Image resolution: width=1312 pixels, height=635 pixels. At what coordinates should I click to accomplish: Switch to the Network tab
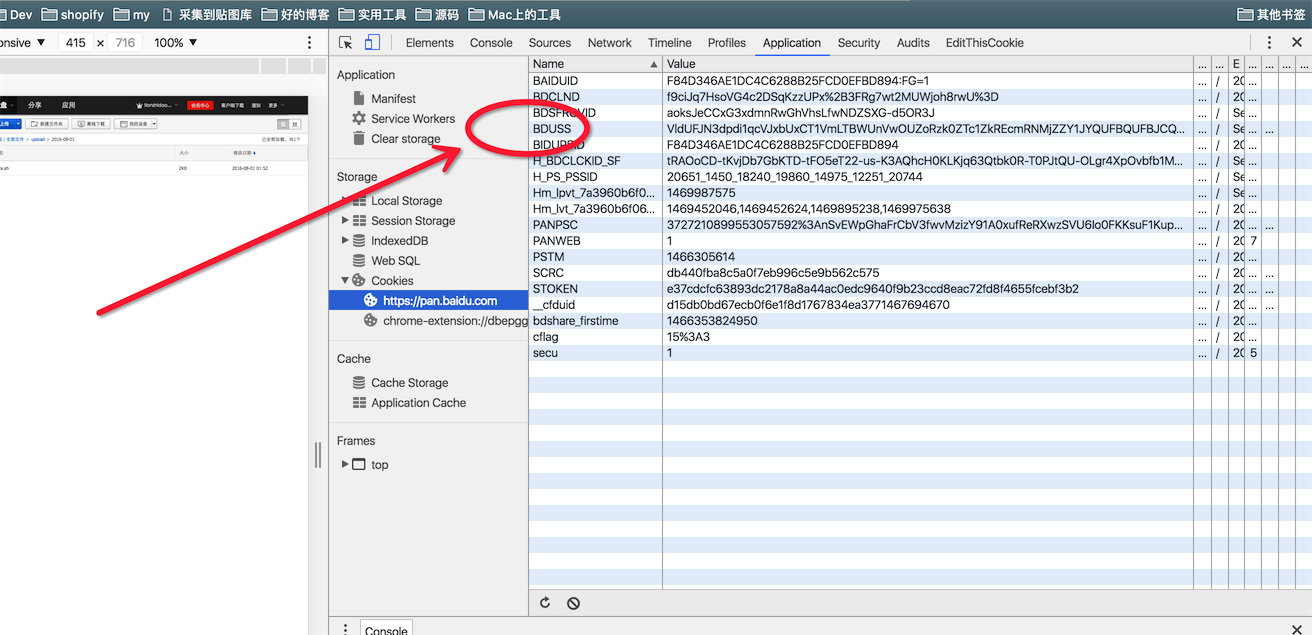pos(610,43)
